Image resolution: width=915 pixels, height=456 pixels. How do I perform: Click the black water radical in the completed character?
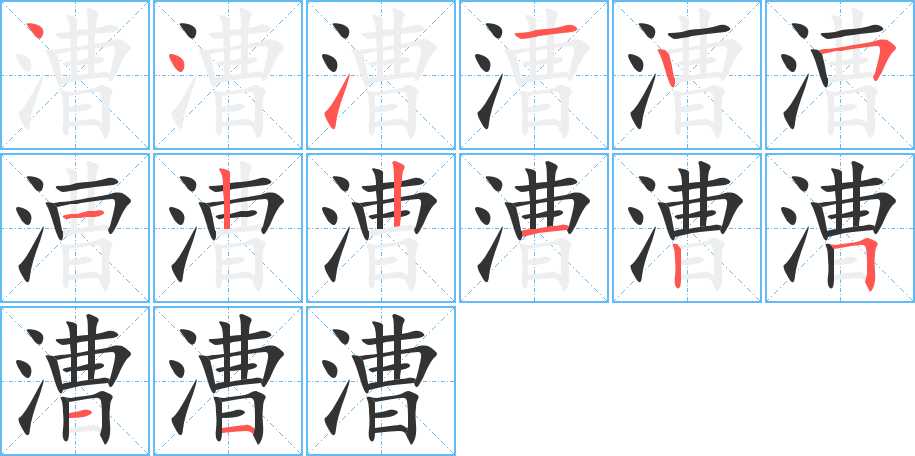[x=337, y=382]
